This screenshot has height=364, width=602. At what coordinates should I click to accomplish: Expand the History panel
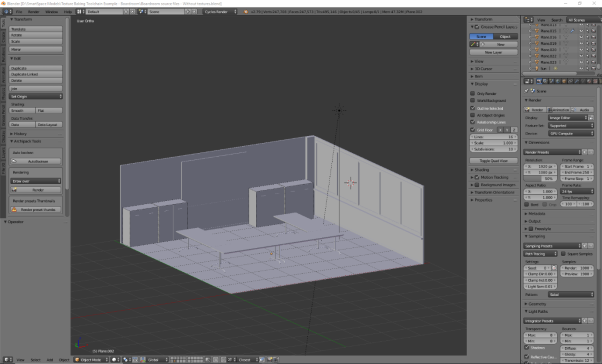click(20, 134)
